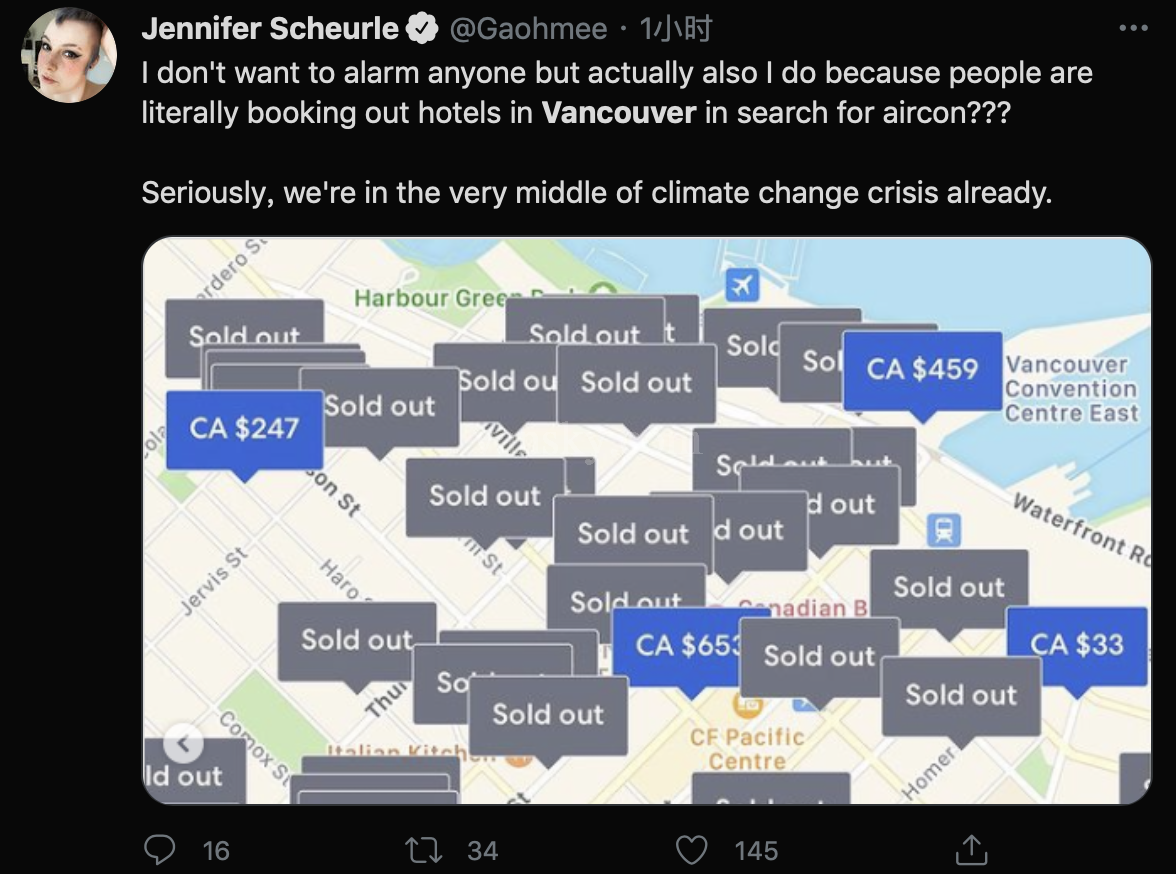
Task: Click the verified badge icon
Action: click(x=422, y=30)
